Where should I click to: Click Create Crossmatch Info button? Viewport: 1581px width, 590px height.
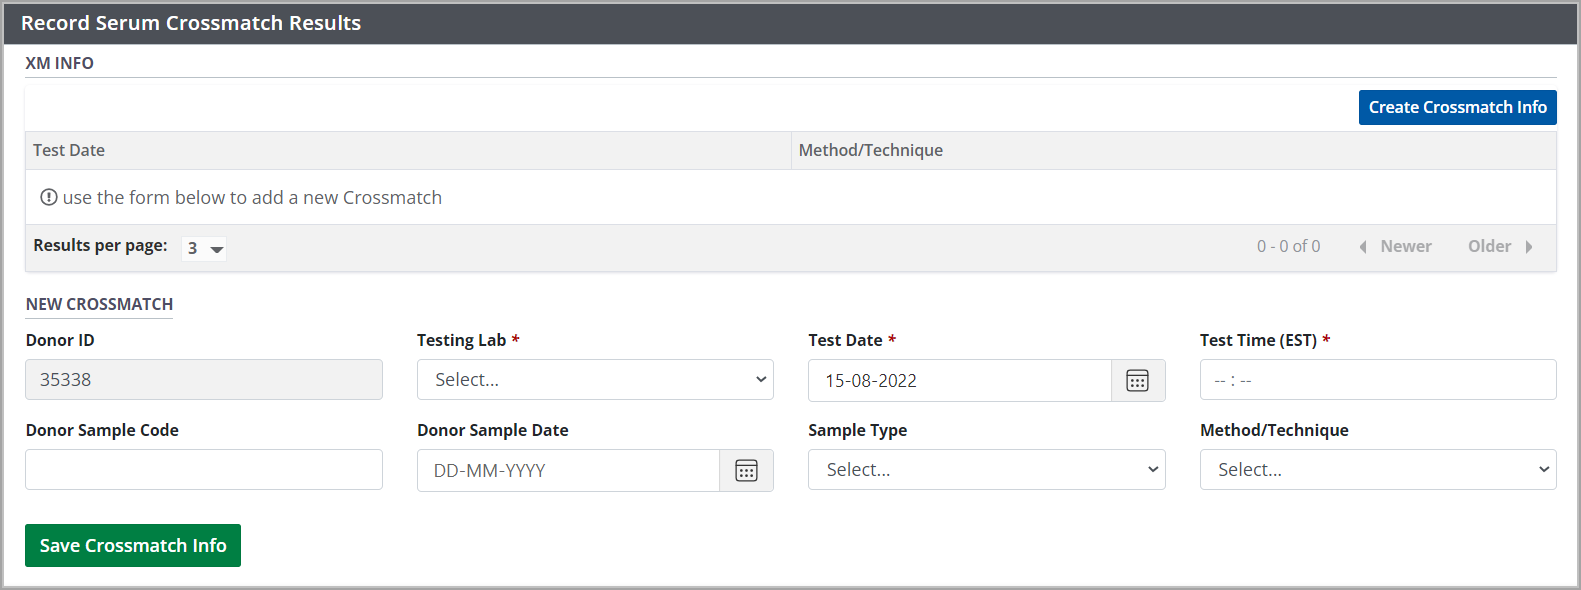pos(1456,108)
